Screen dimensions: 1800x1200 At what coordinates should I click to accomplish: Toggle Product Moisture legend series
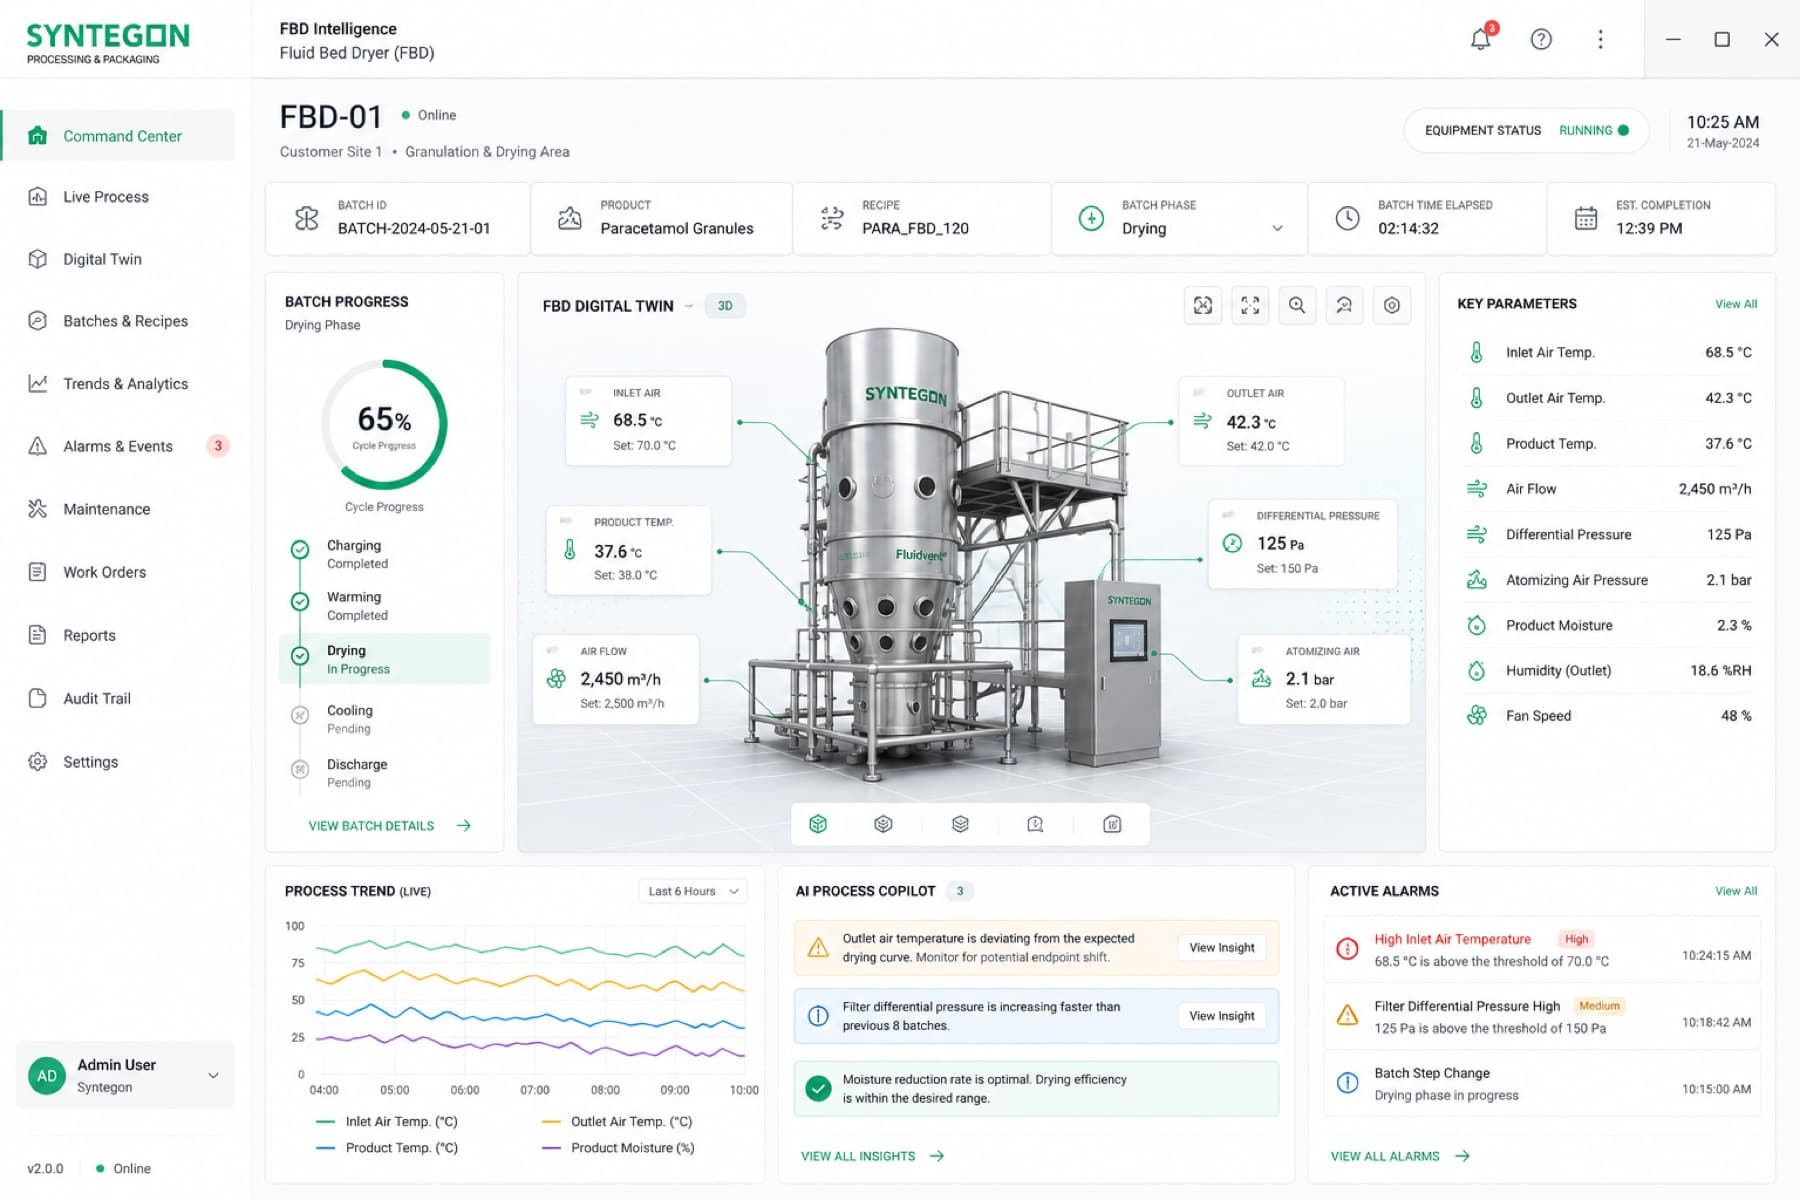click(618, 1148)
